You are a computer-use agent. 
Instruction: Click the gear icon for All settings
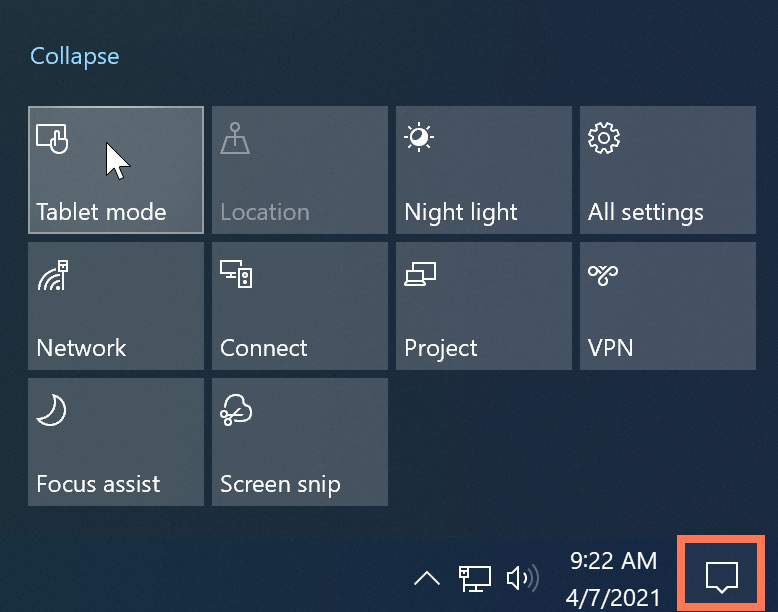tap(603, 139)
